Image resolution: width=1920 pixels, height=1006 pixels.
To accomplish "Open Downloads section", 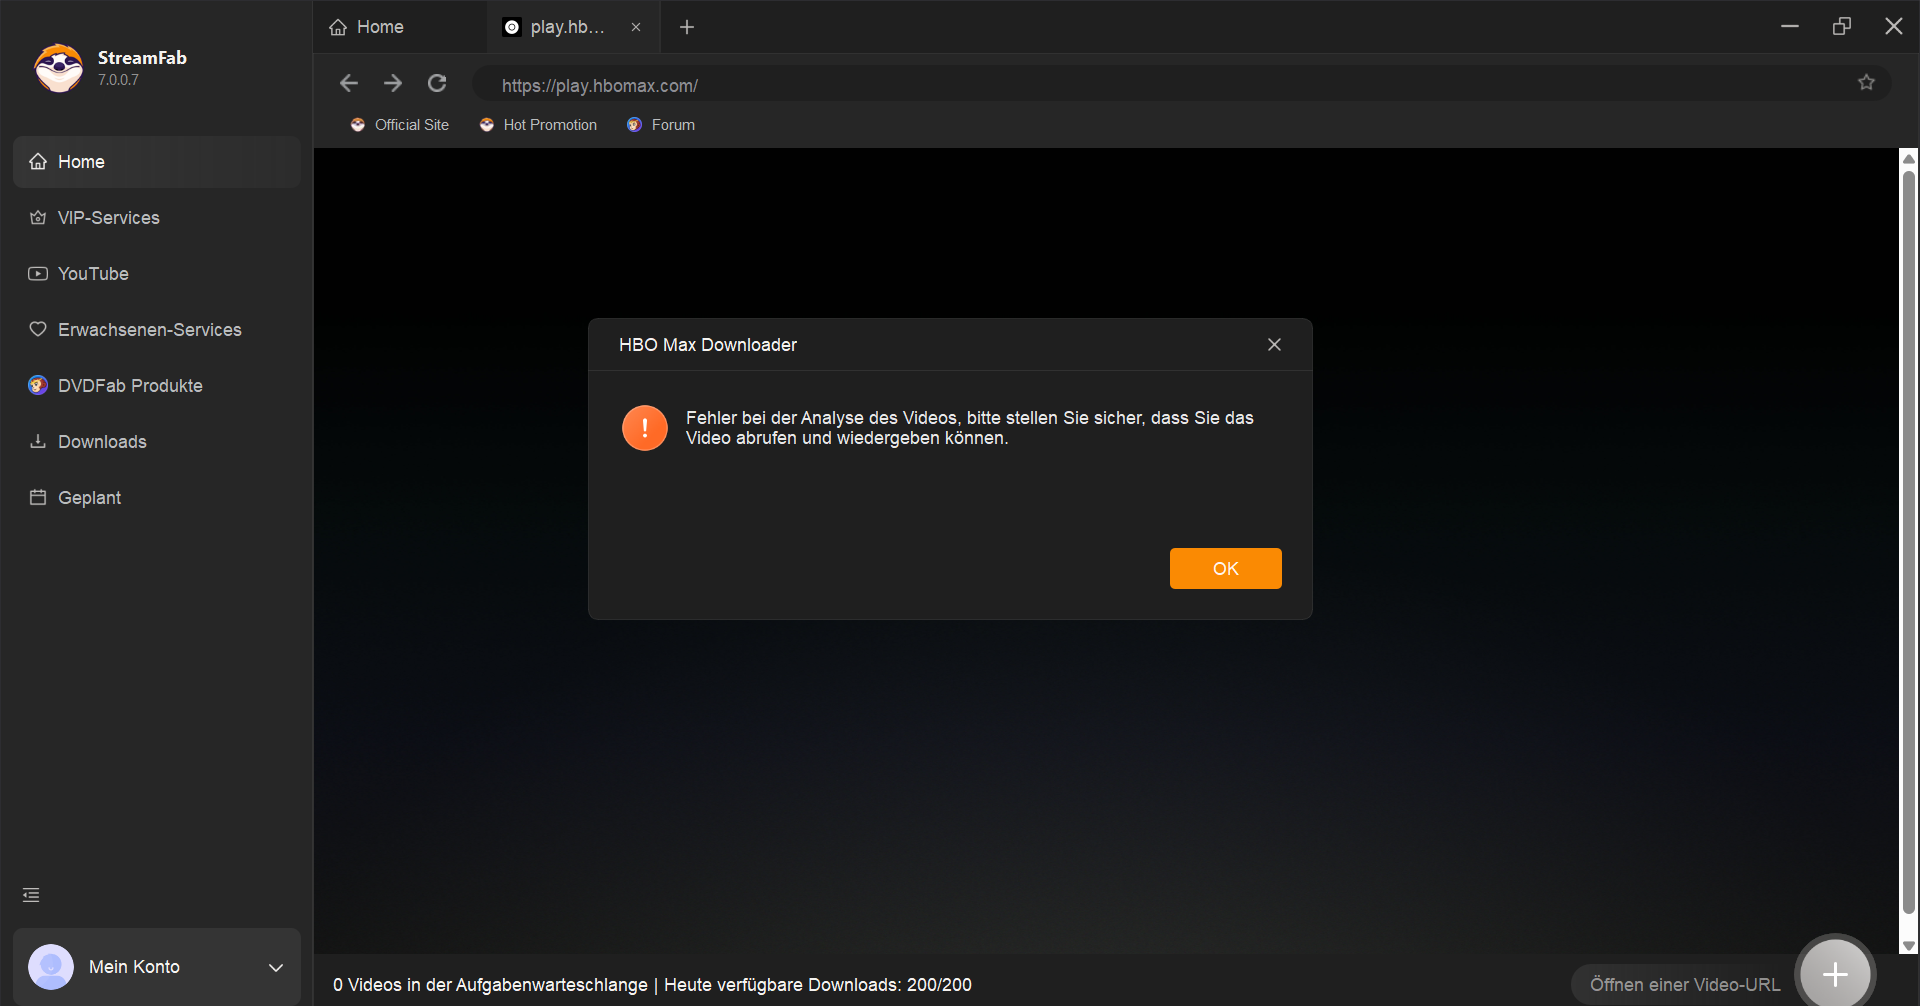I will pos(157,442).
